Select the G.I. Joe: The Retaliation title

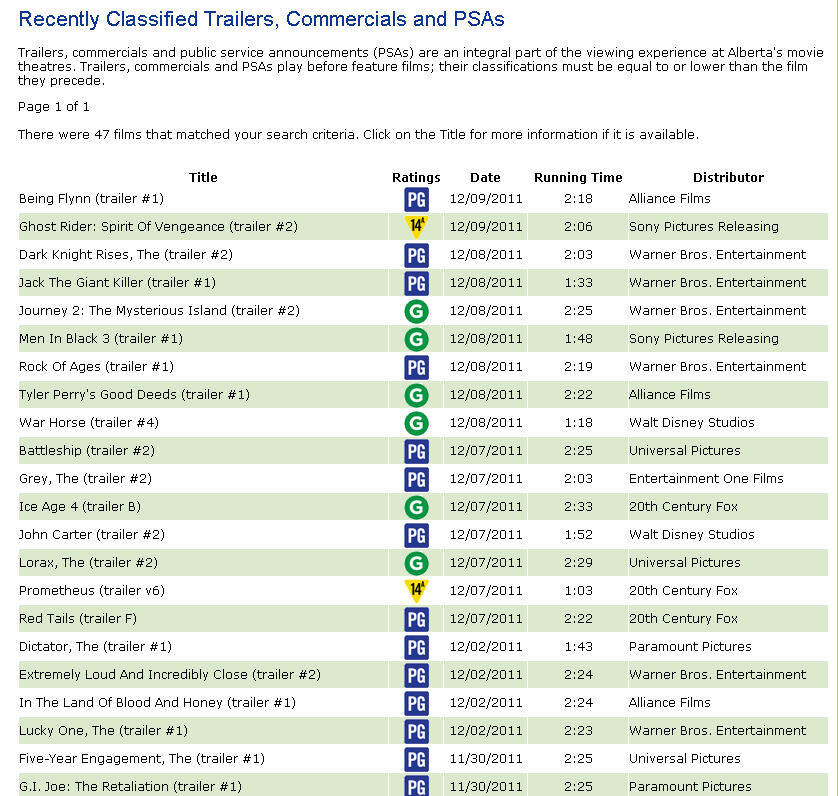tap(130, 786)
